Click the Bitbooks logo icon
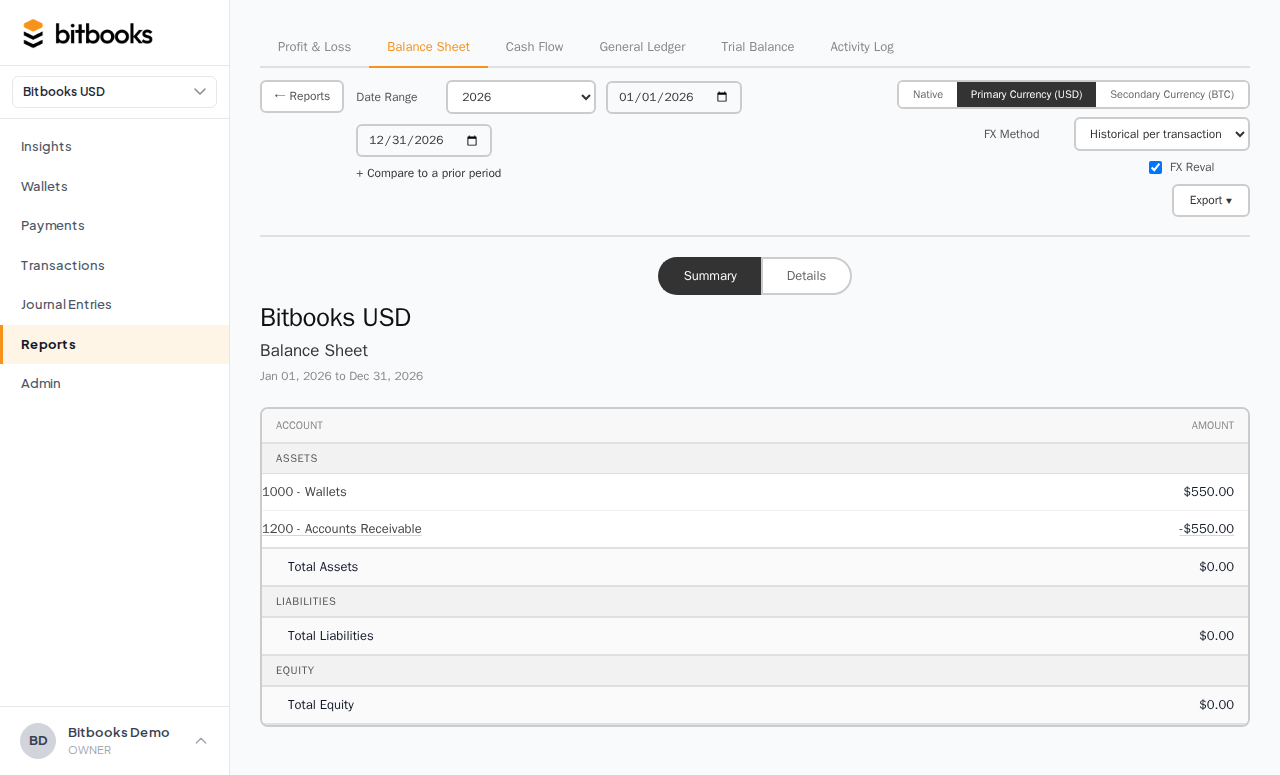Screen dimensions: 1280x775 click(33, 34)
